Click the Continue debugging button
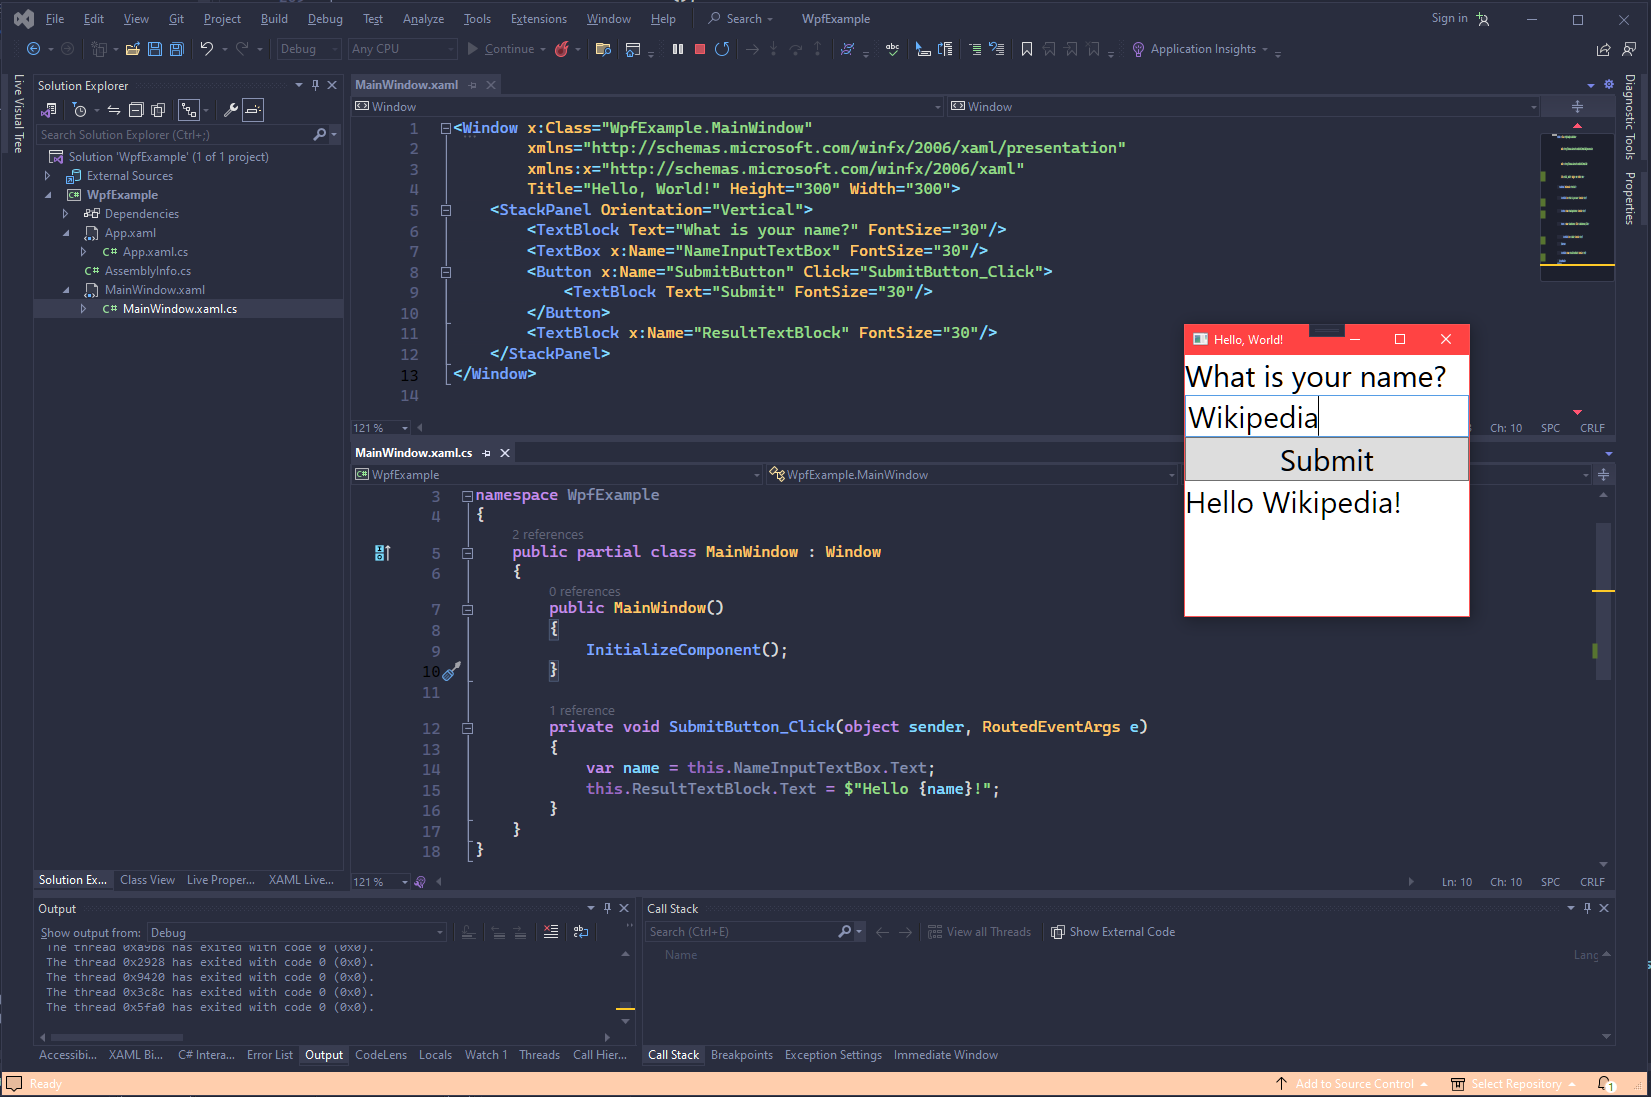Screen dimensions: 1651x1097 pos(501,49)
